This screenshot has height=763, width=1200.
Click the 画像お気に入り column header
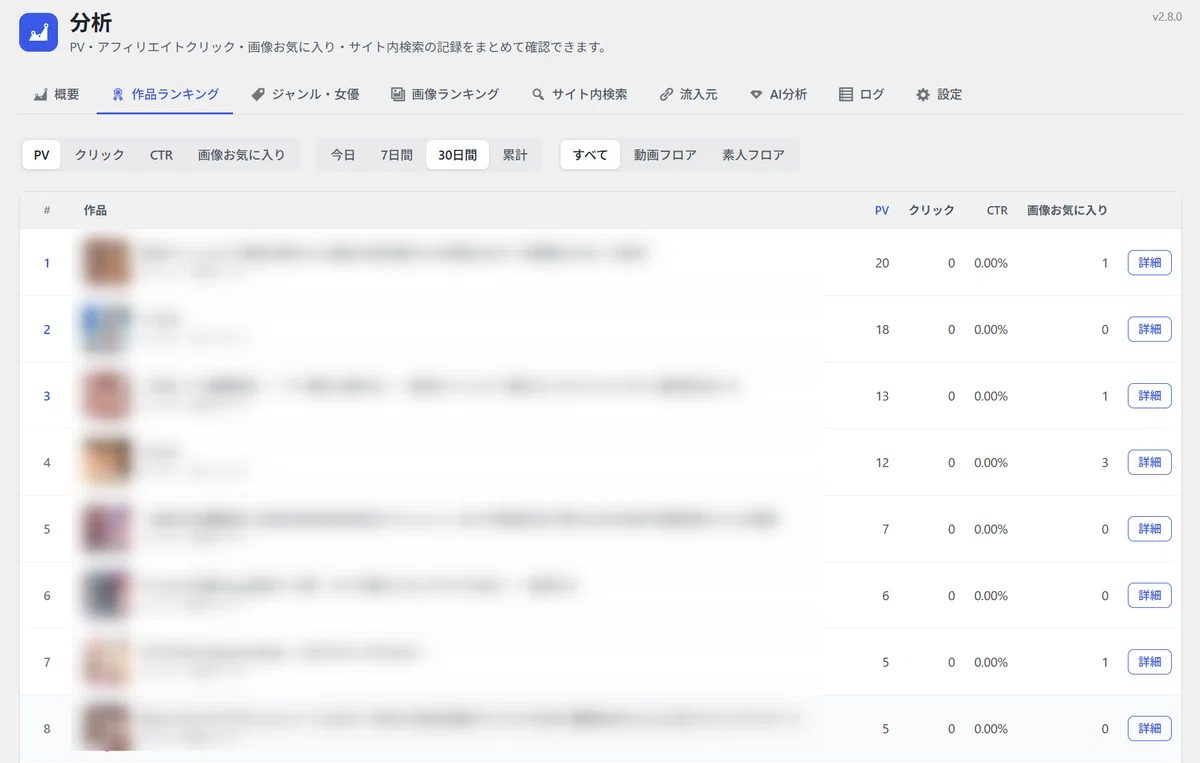[1067, 210]
